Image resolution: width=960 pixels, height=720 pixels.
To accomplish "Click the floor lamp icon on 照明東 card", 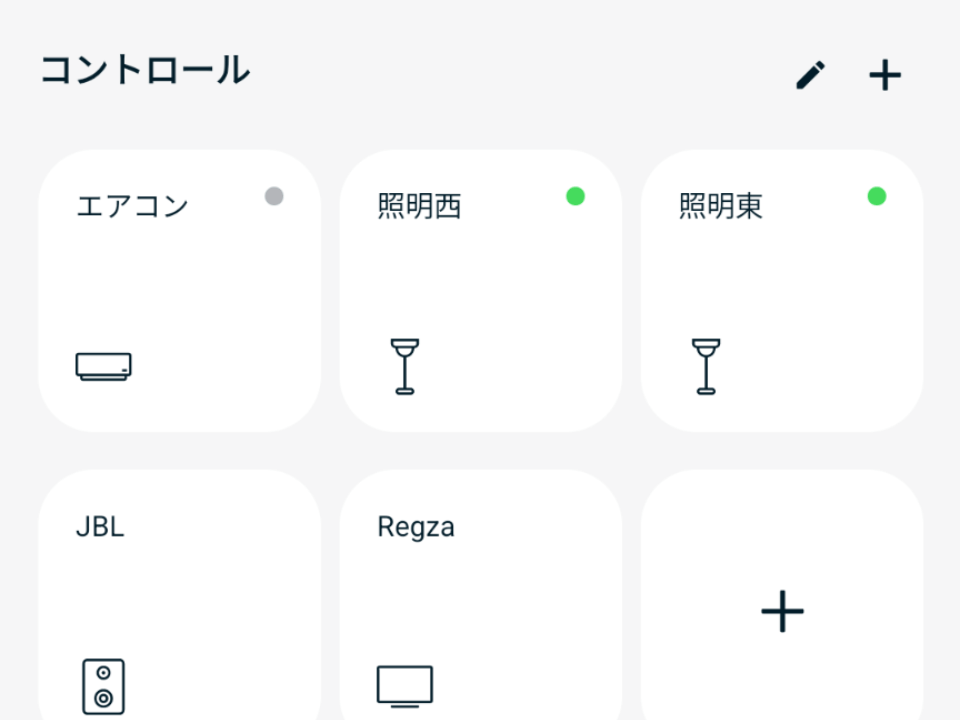I will (706, 363).
